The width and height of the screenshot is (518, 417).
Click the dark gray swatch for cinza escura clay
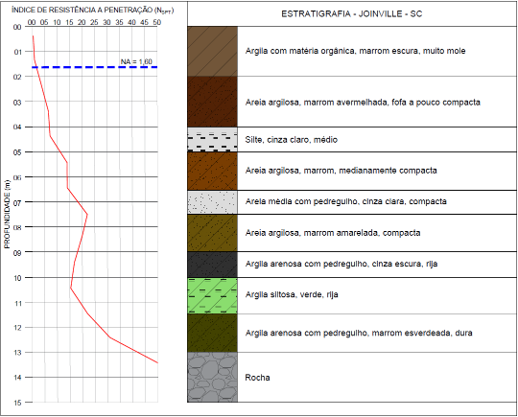[x=212, y=264]
